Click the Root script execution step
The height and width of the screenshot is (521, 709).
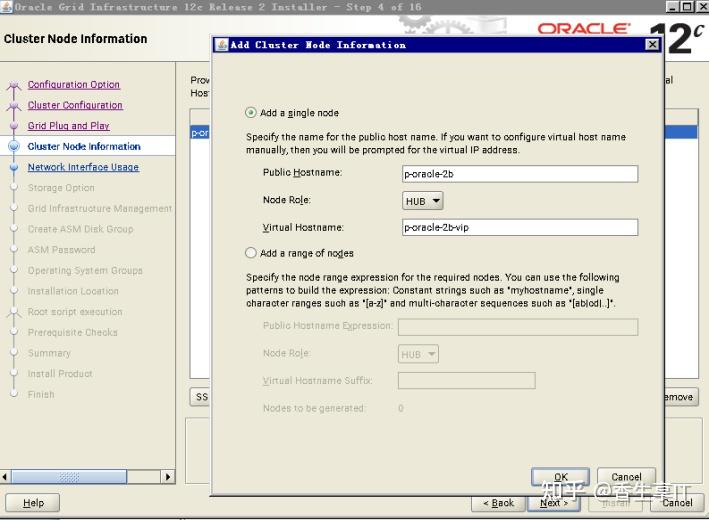[x=75, y=312]
